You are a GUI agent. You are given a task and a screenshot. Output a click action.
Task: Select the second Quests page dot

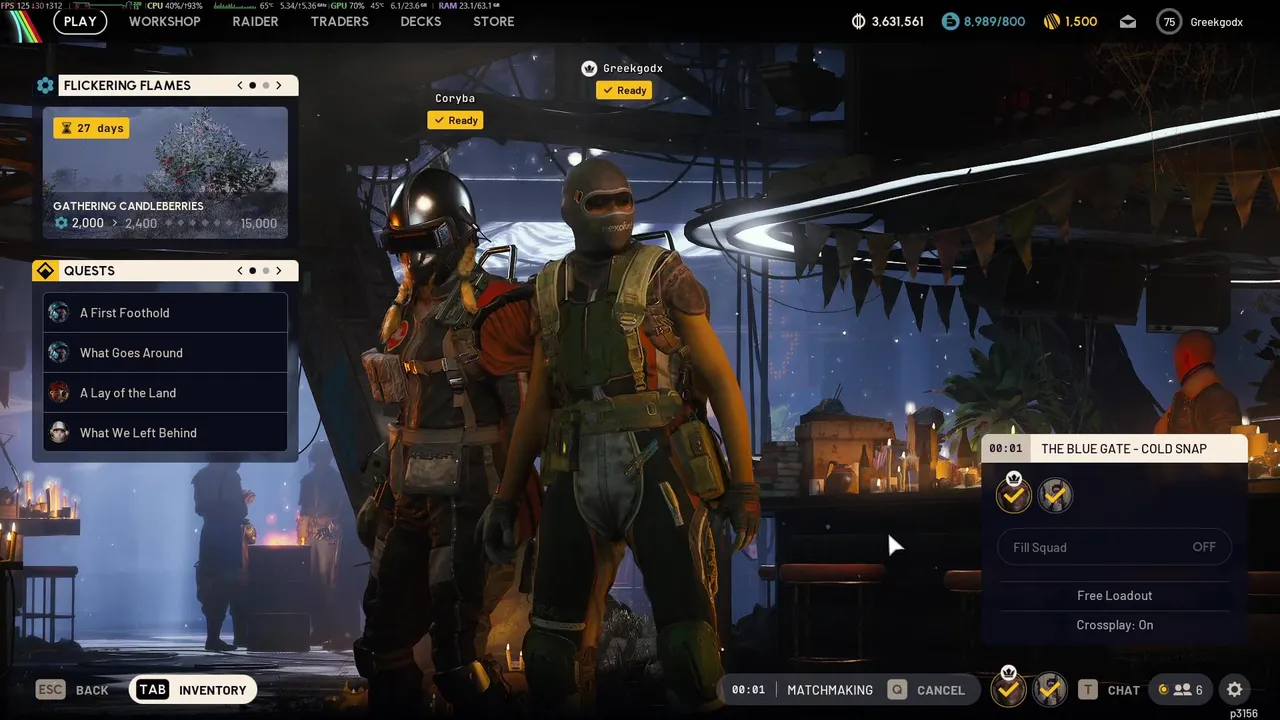click(x=266, y=271)
